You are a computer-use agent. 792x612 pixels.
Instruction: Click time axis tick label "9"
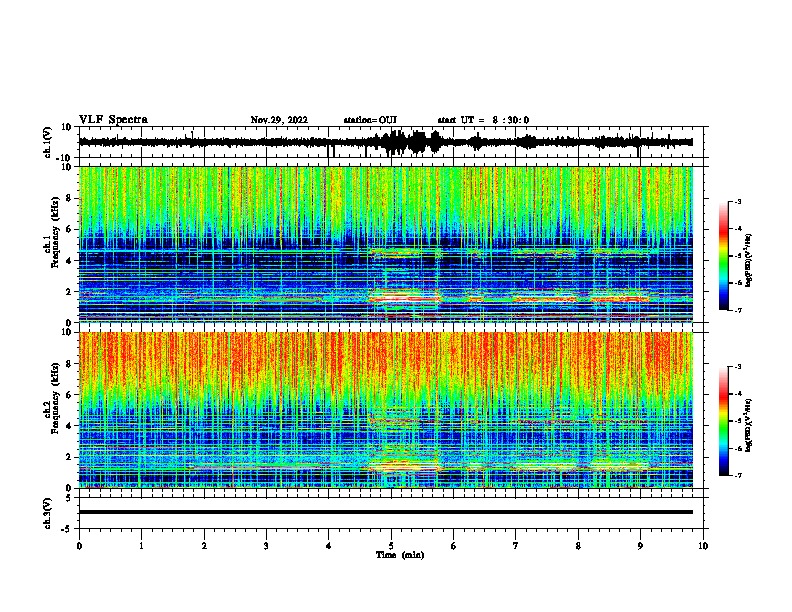point(640,546)
